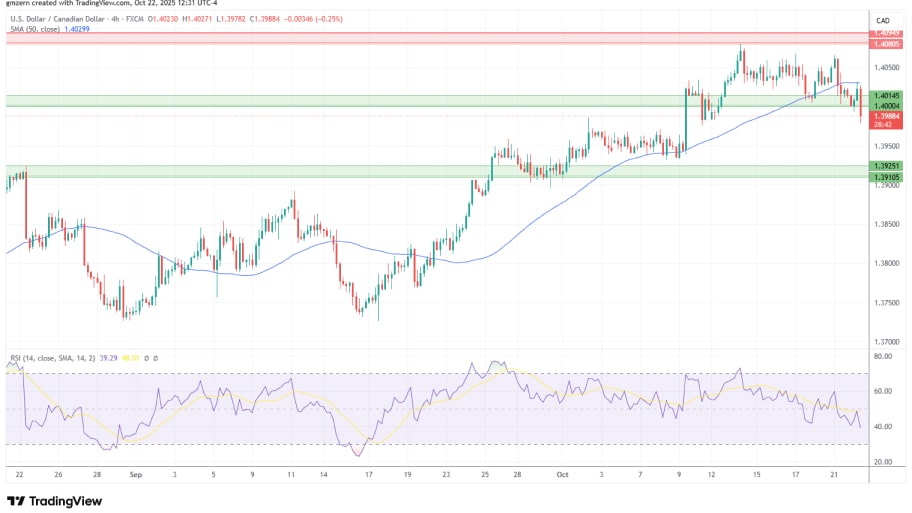Click the current price 1.39884 label

tap(886, 116)
